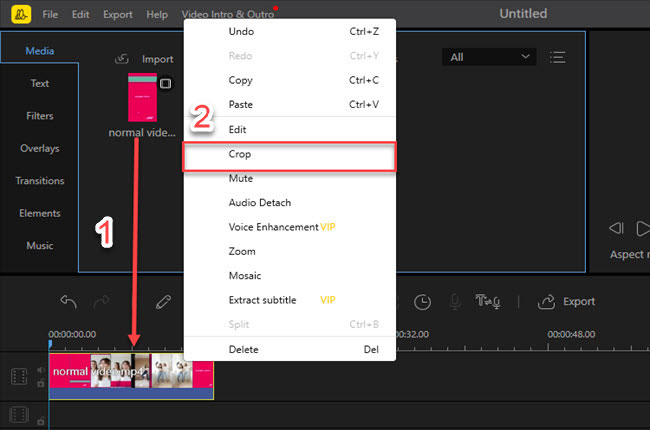Open Video Intro & Outro menu
The width and height of the screenshot is (650, 430).
pyautogui.click(x=228, y=15)
